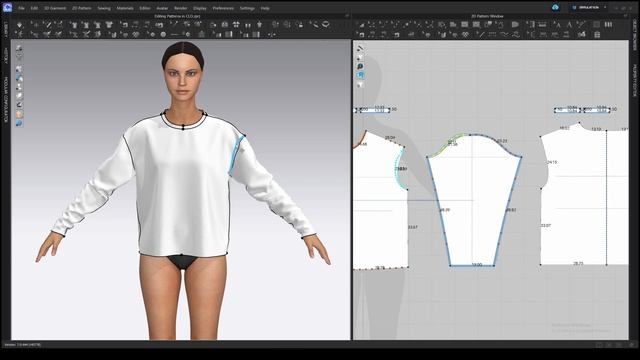Toggle the blue sphere icon at bottom of 3D side toolbar

19,123
